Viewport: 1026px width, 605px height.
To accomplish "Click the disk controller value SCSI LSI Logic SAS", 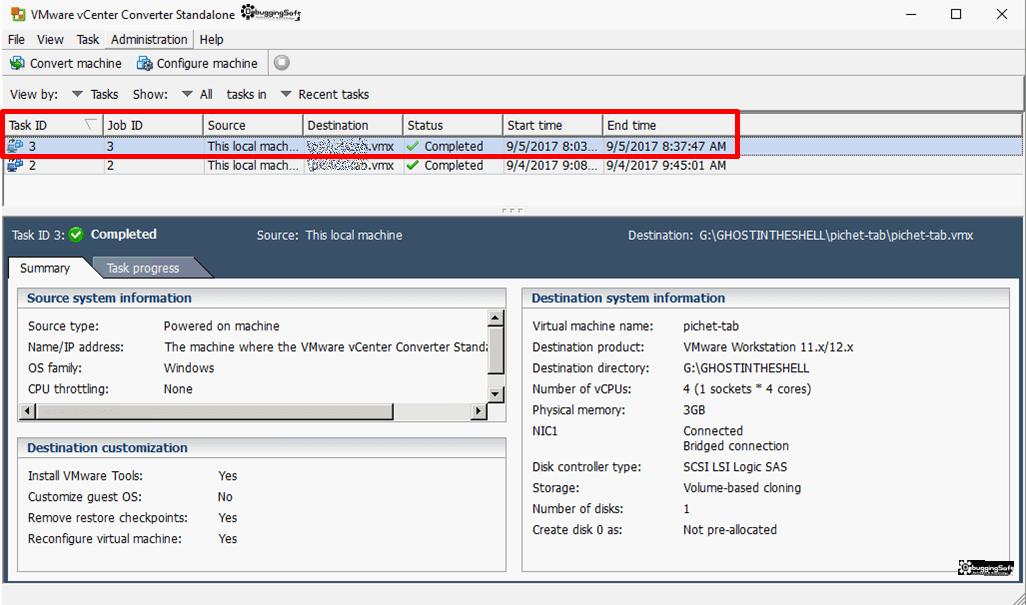I will [x=735, y=466].
